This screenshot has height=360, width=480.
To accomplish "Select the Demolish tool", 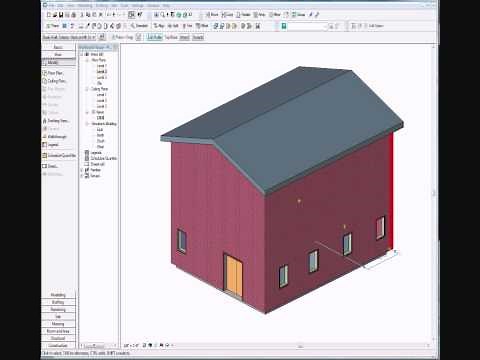I will (x=139, y=26).
